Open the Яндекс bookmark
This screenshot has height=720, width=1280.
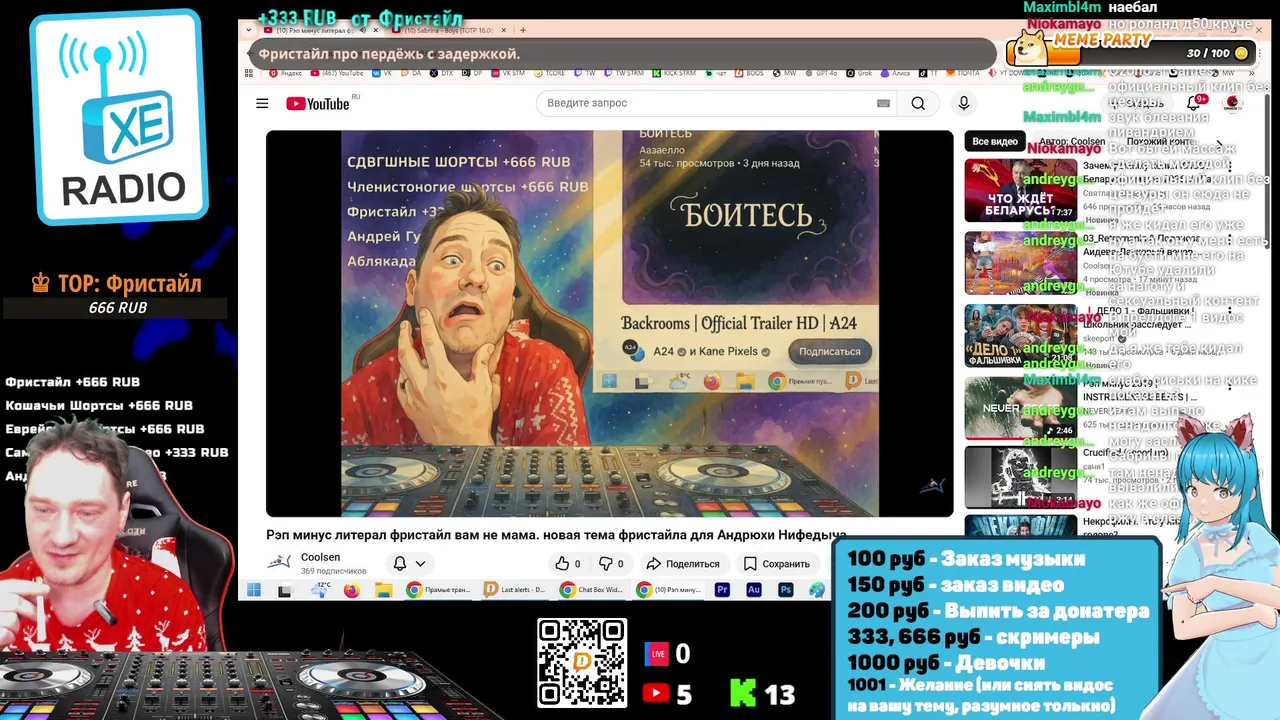click(285, 73)
